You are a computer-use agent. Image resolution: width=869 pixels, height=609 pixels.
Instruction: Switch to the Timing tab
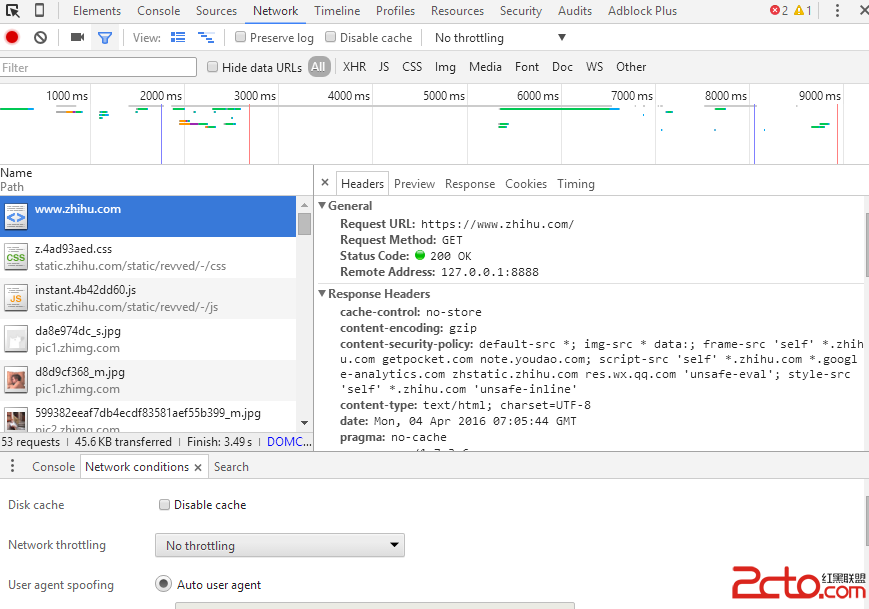[576, 183]
